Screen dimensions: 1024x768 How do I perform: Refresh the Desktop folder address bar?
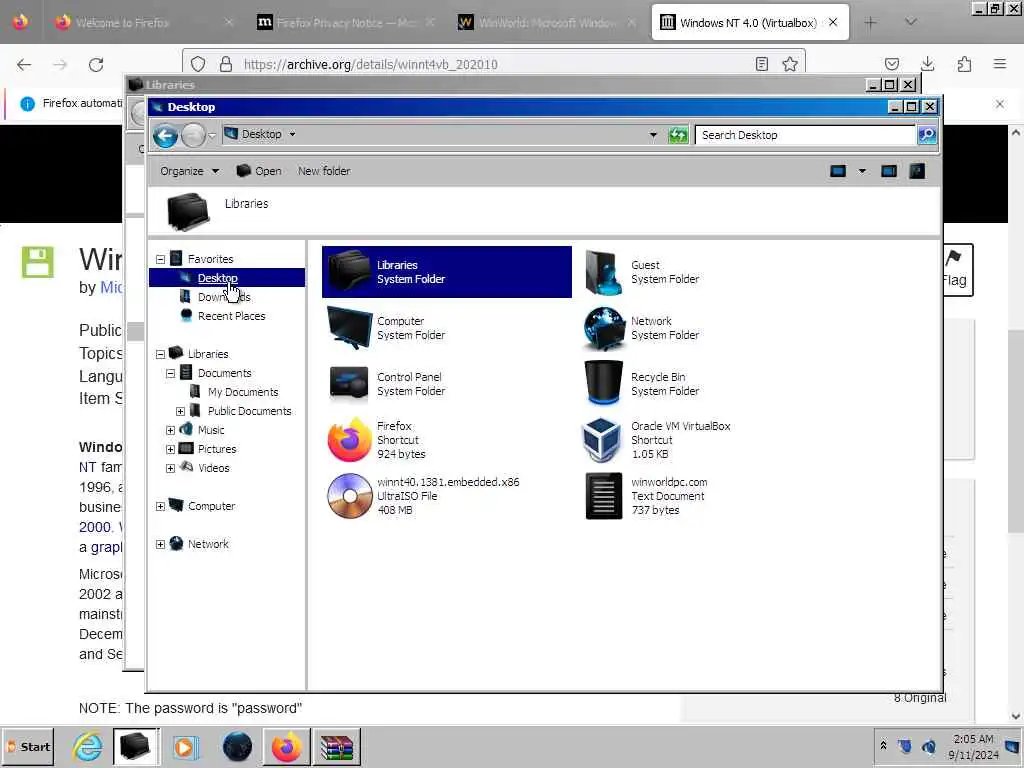click(x=678, y=135)
